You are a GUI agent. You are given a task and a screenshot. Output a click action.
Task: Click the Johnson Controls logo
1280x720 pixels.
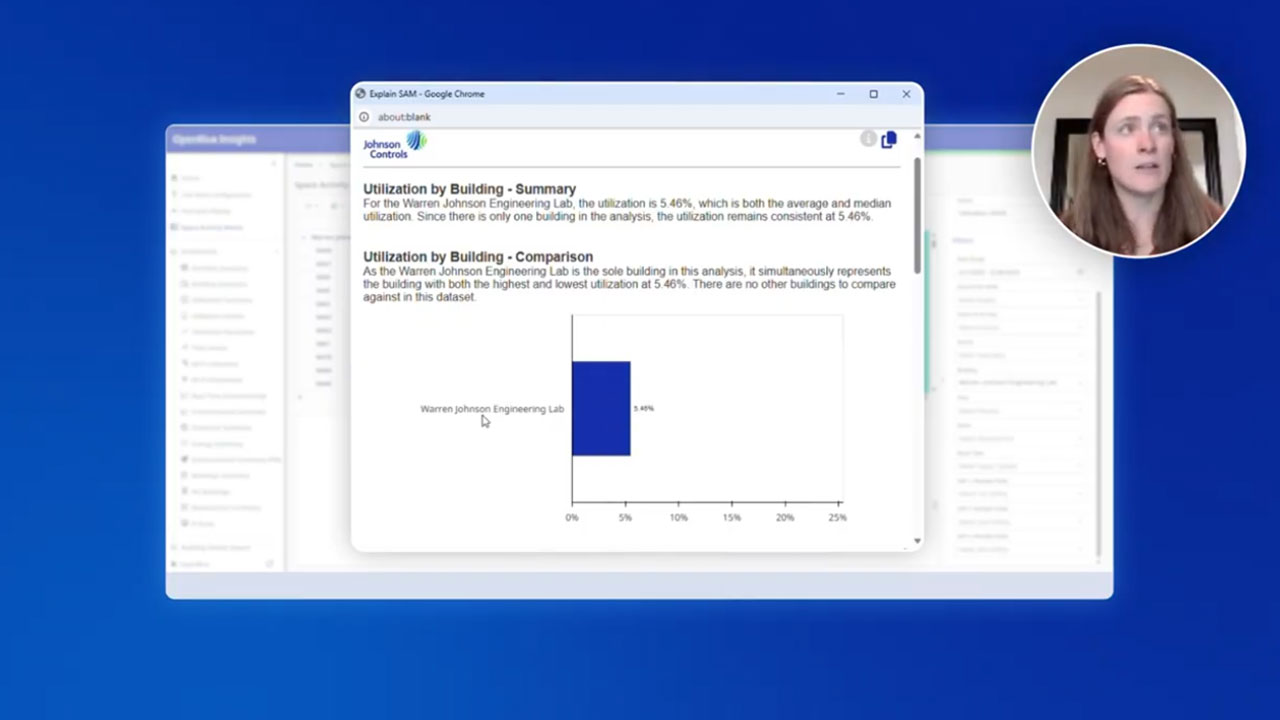[395, 145]
